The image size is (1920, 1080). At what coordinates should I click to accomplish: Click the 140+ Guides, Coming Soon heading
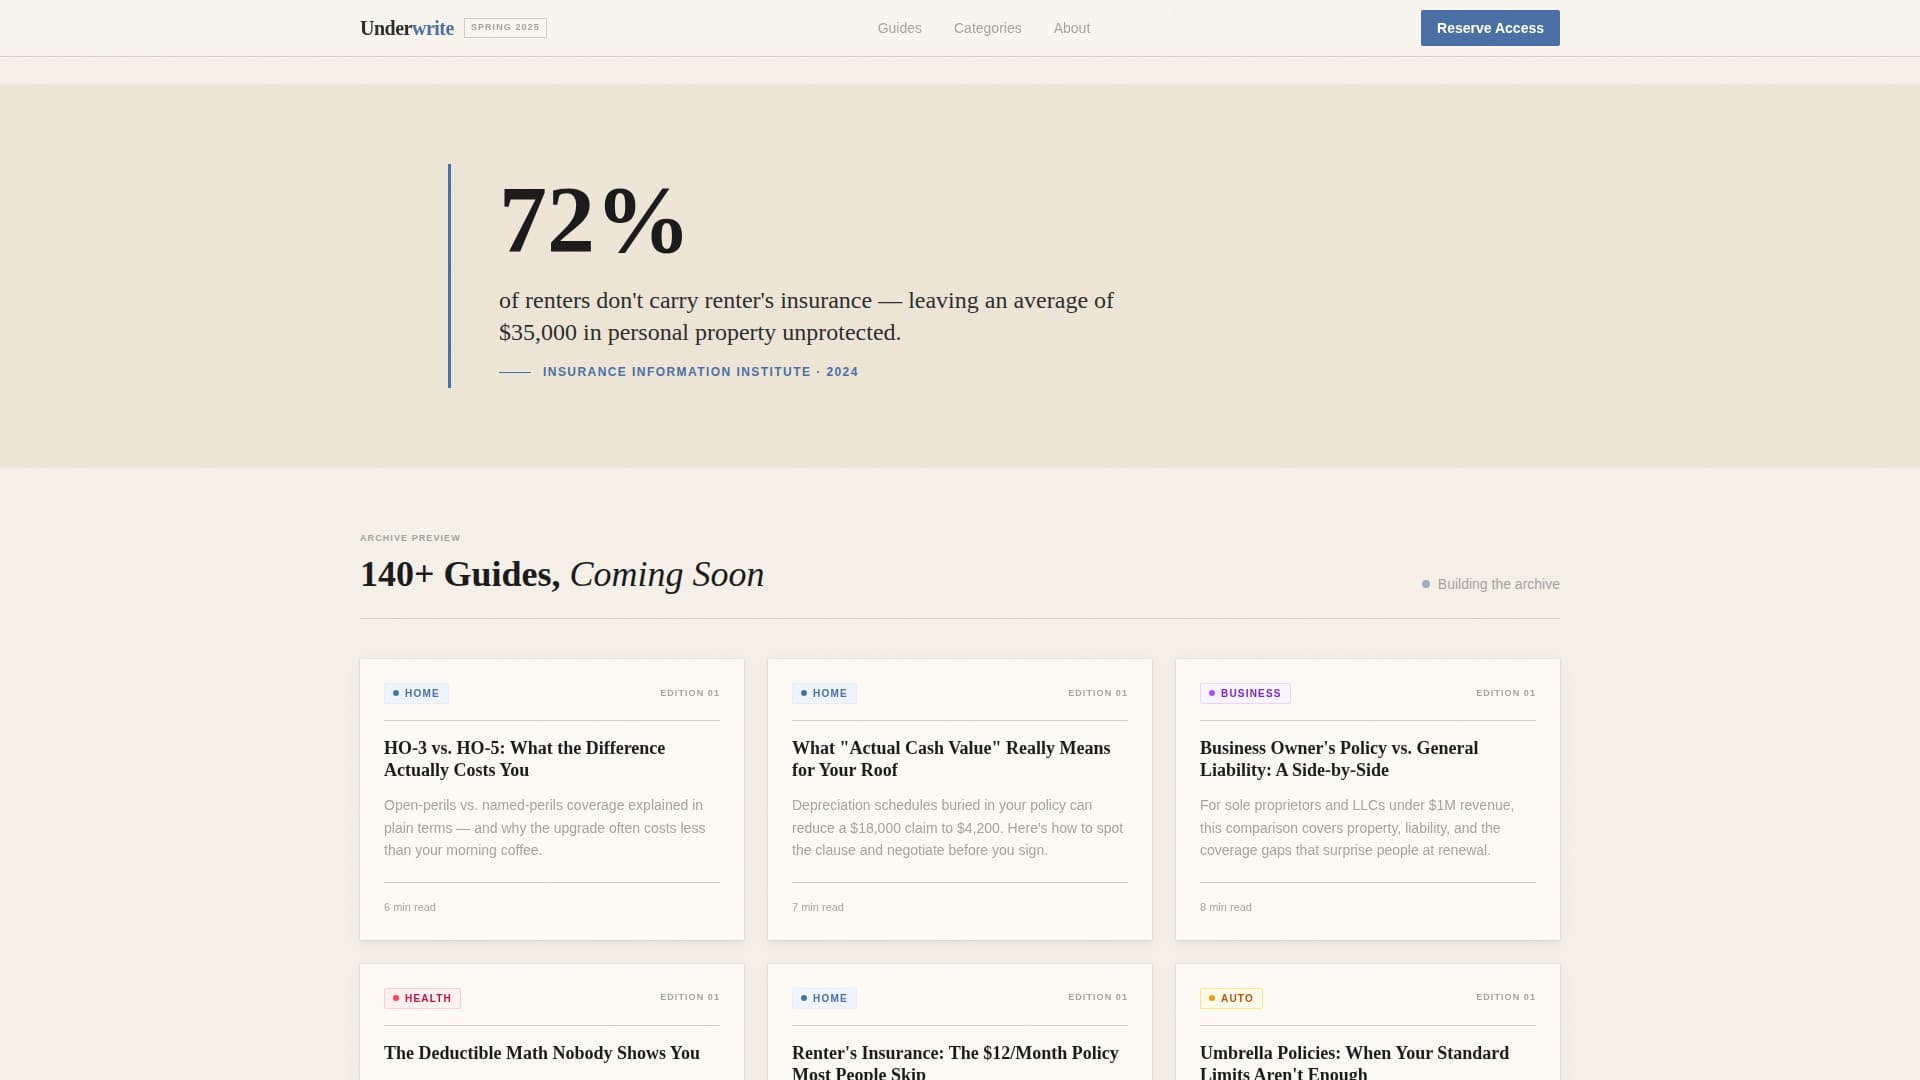(562, 574)
